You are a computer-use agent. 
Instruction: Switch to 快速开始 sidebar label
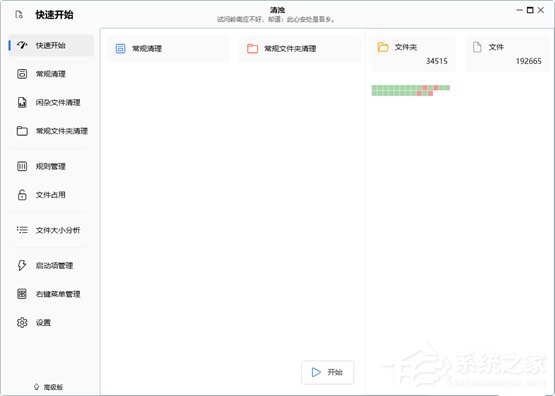coord(51,45)
